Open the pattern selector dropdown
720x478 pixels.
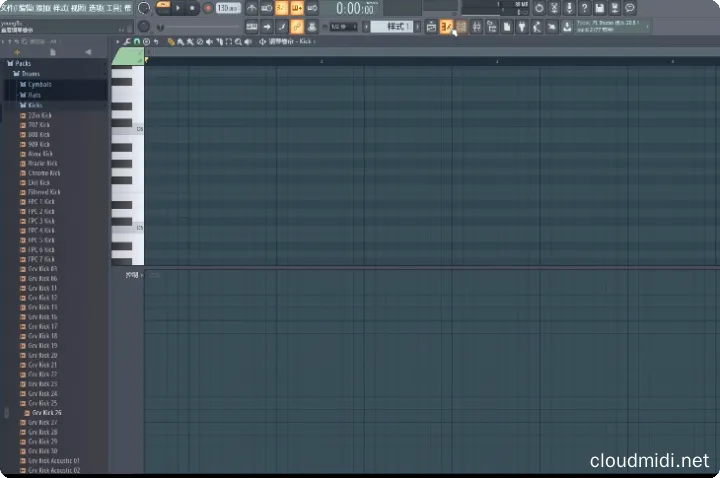[x=392, y=26]
